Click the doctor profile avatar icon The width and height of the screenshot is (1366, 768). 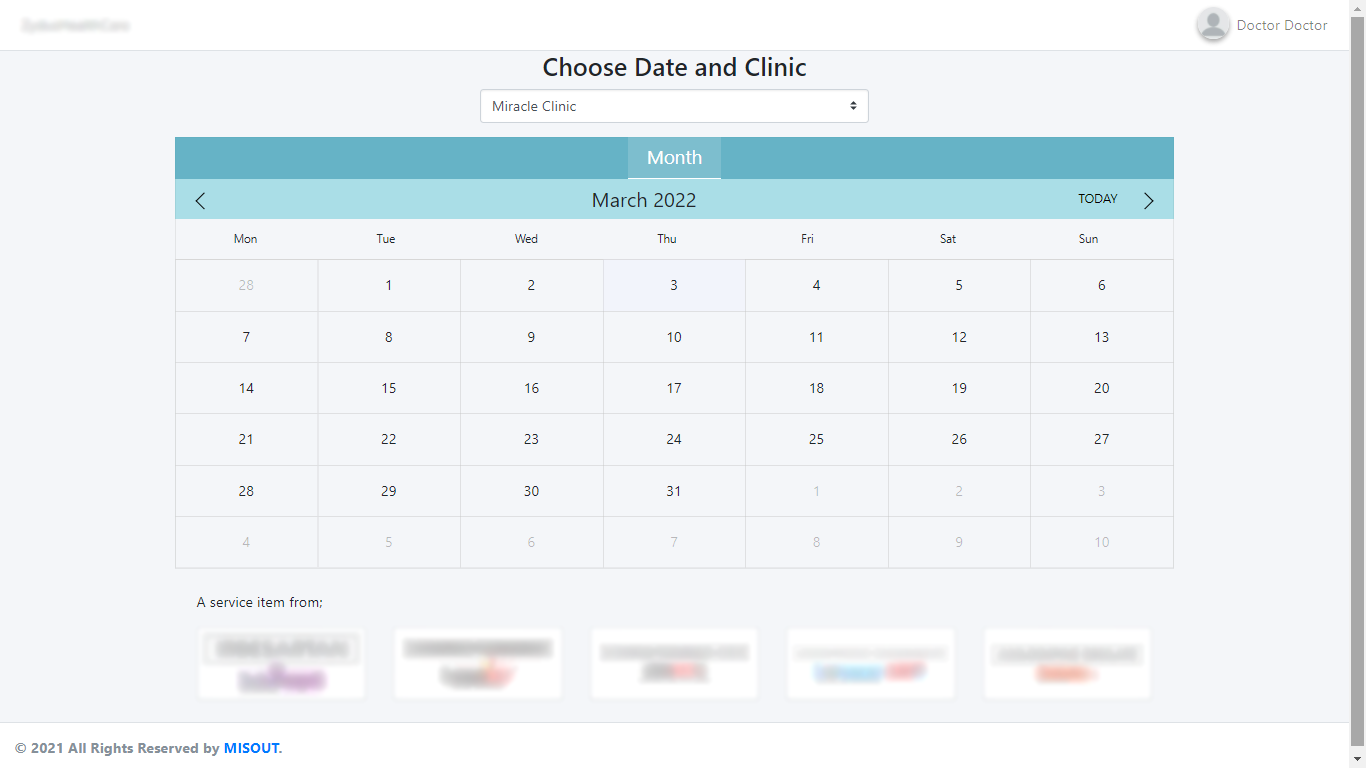click(x=1213, y=25)
